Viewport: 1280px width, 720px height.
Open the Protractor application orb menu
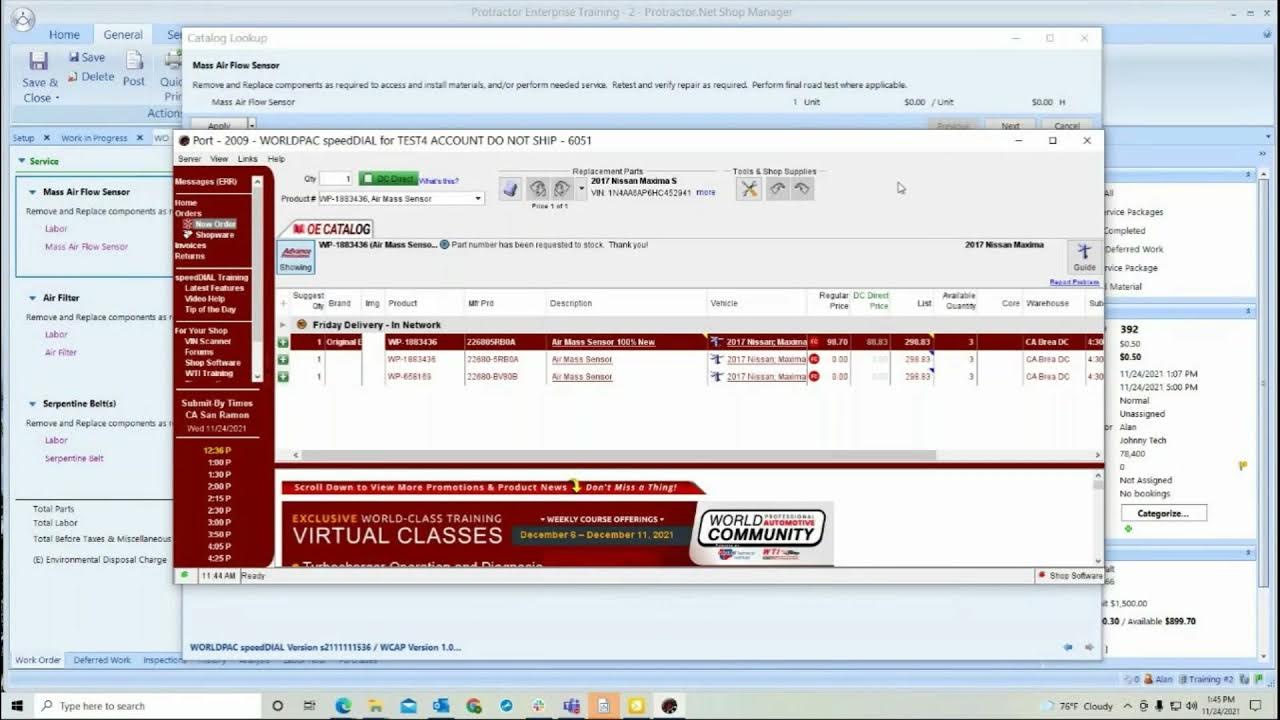coord(20,18)
